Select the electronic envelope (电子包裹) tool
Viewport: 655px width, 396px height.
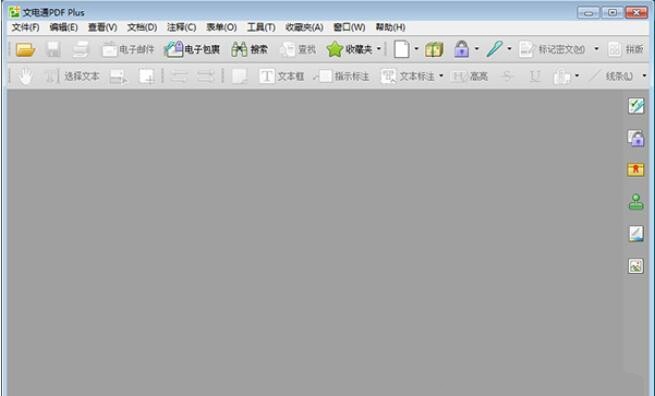[x=192, y=49]
